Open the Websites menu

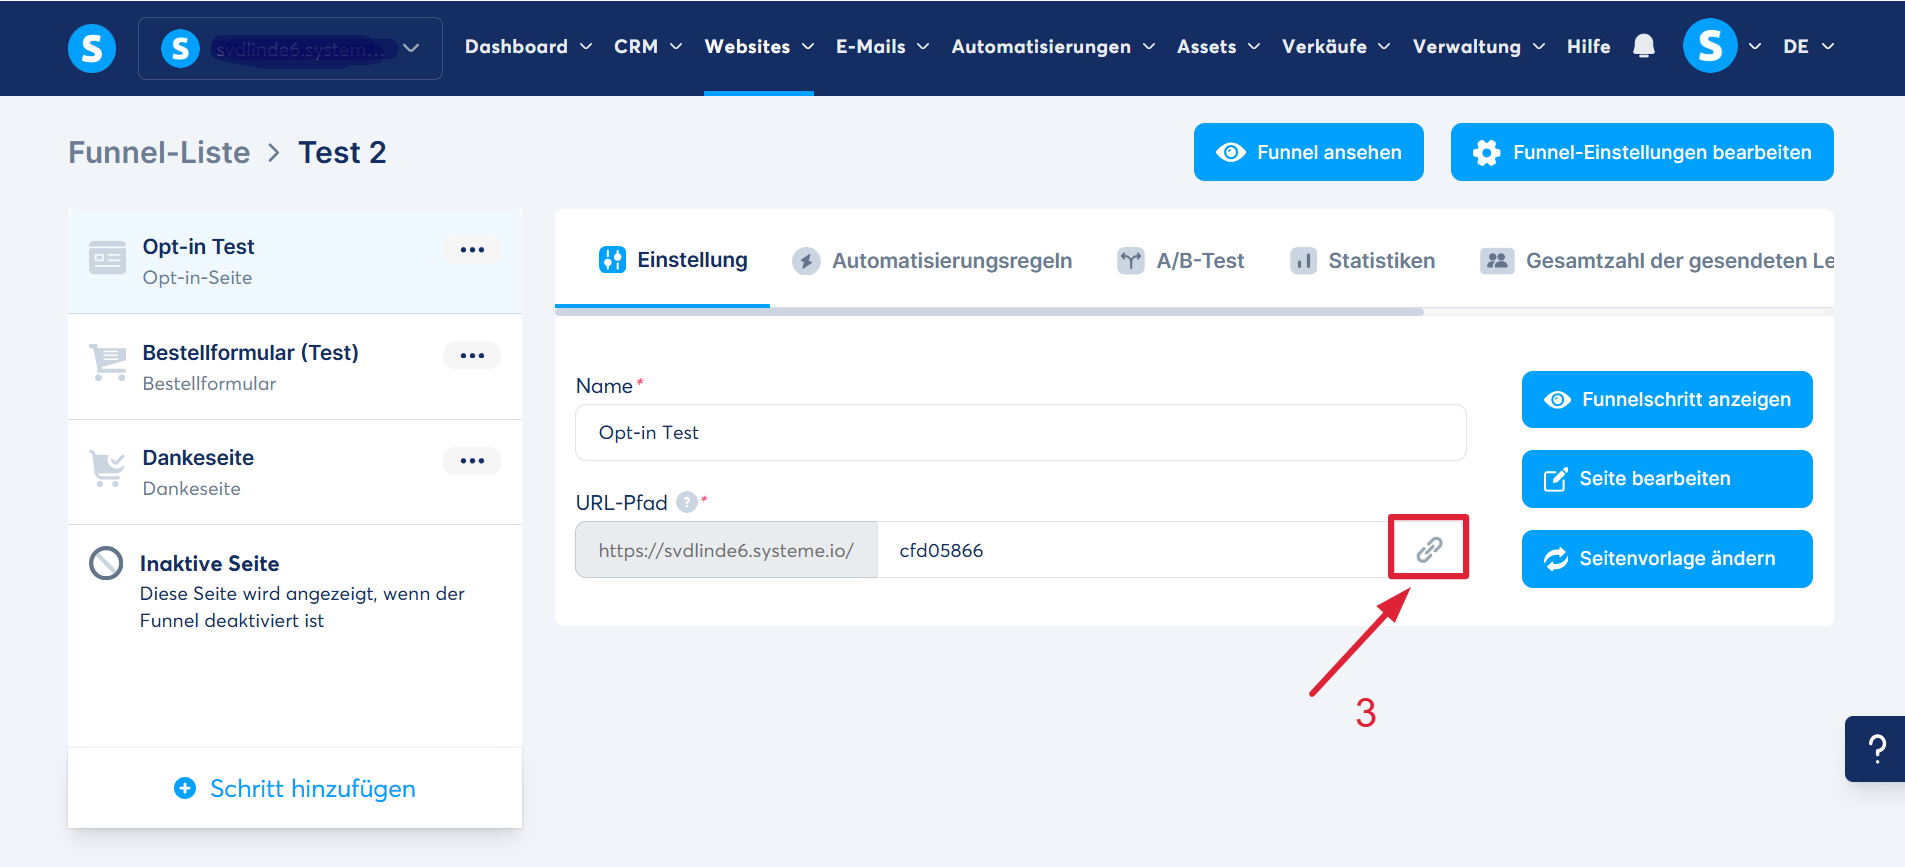[759, 47]
